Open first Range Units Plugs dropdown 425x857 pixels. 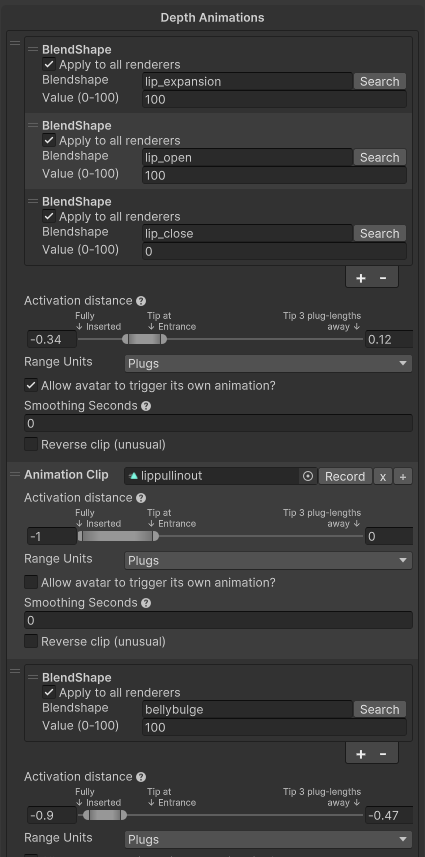(x=268, y=363)
